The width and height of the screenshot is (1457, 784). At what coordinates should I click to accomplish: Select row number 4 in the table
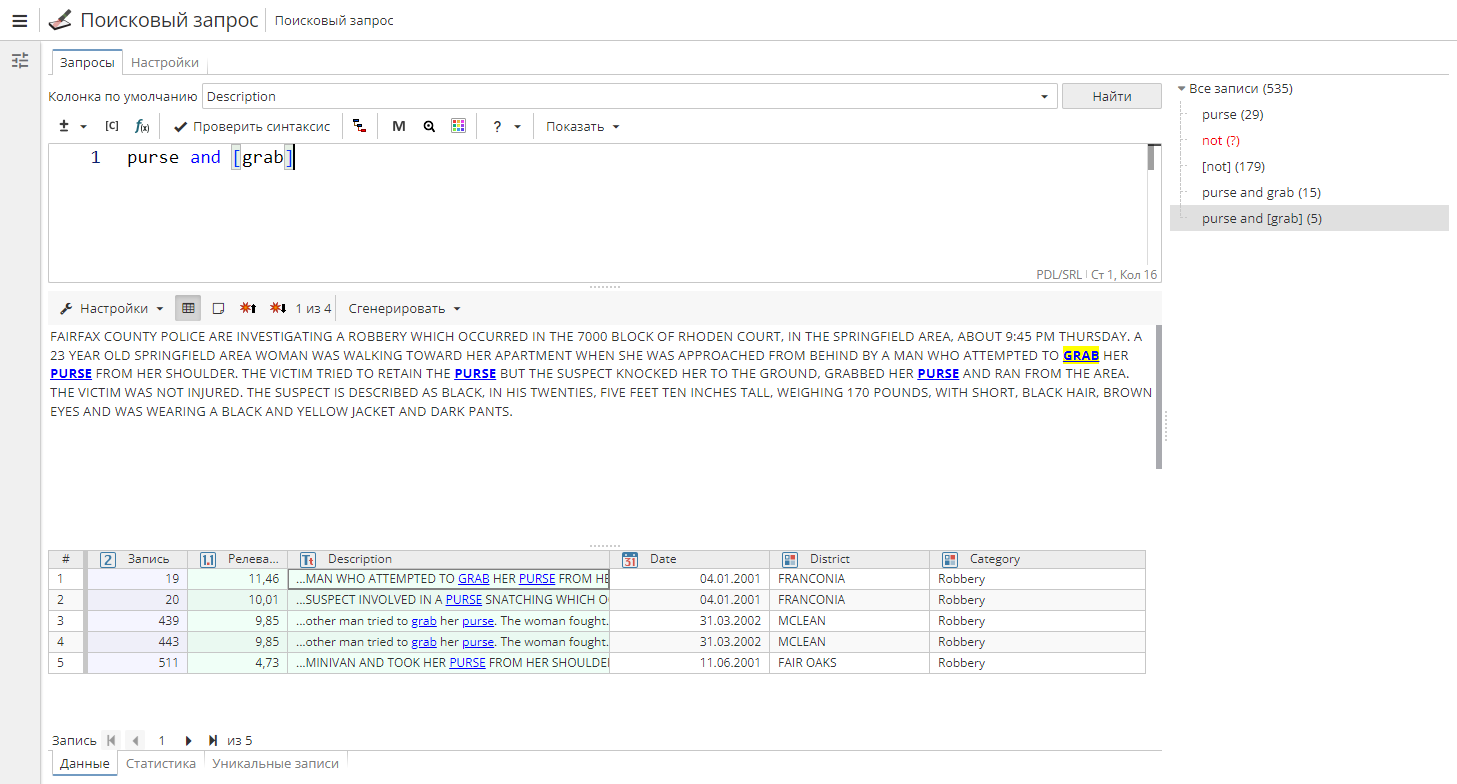click(66, 641)
